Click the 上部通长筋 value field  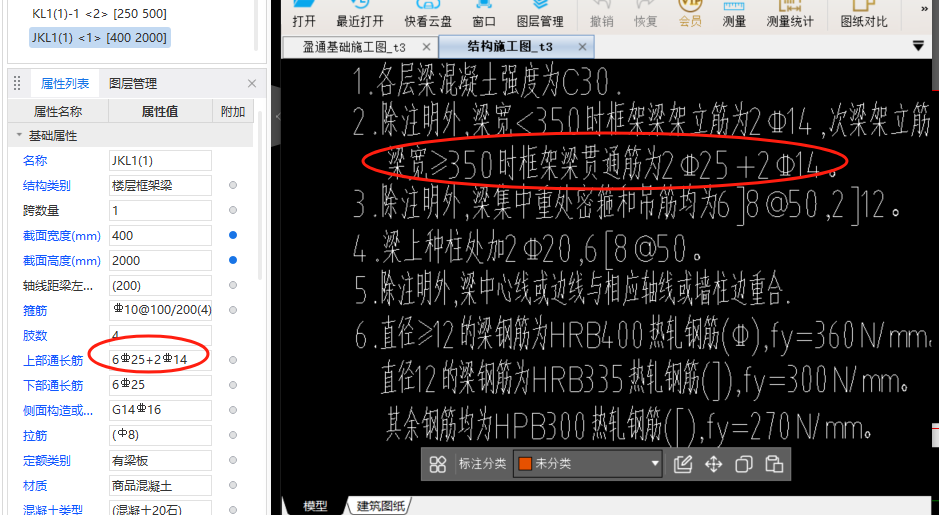[160, 360]
